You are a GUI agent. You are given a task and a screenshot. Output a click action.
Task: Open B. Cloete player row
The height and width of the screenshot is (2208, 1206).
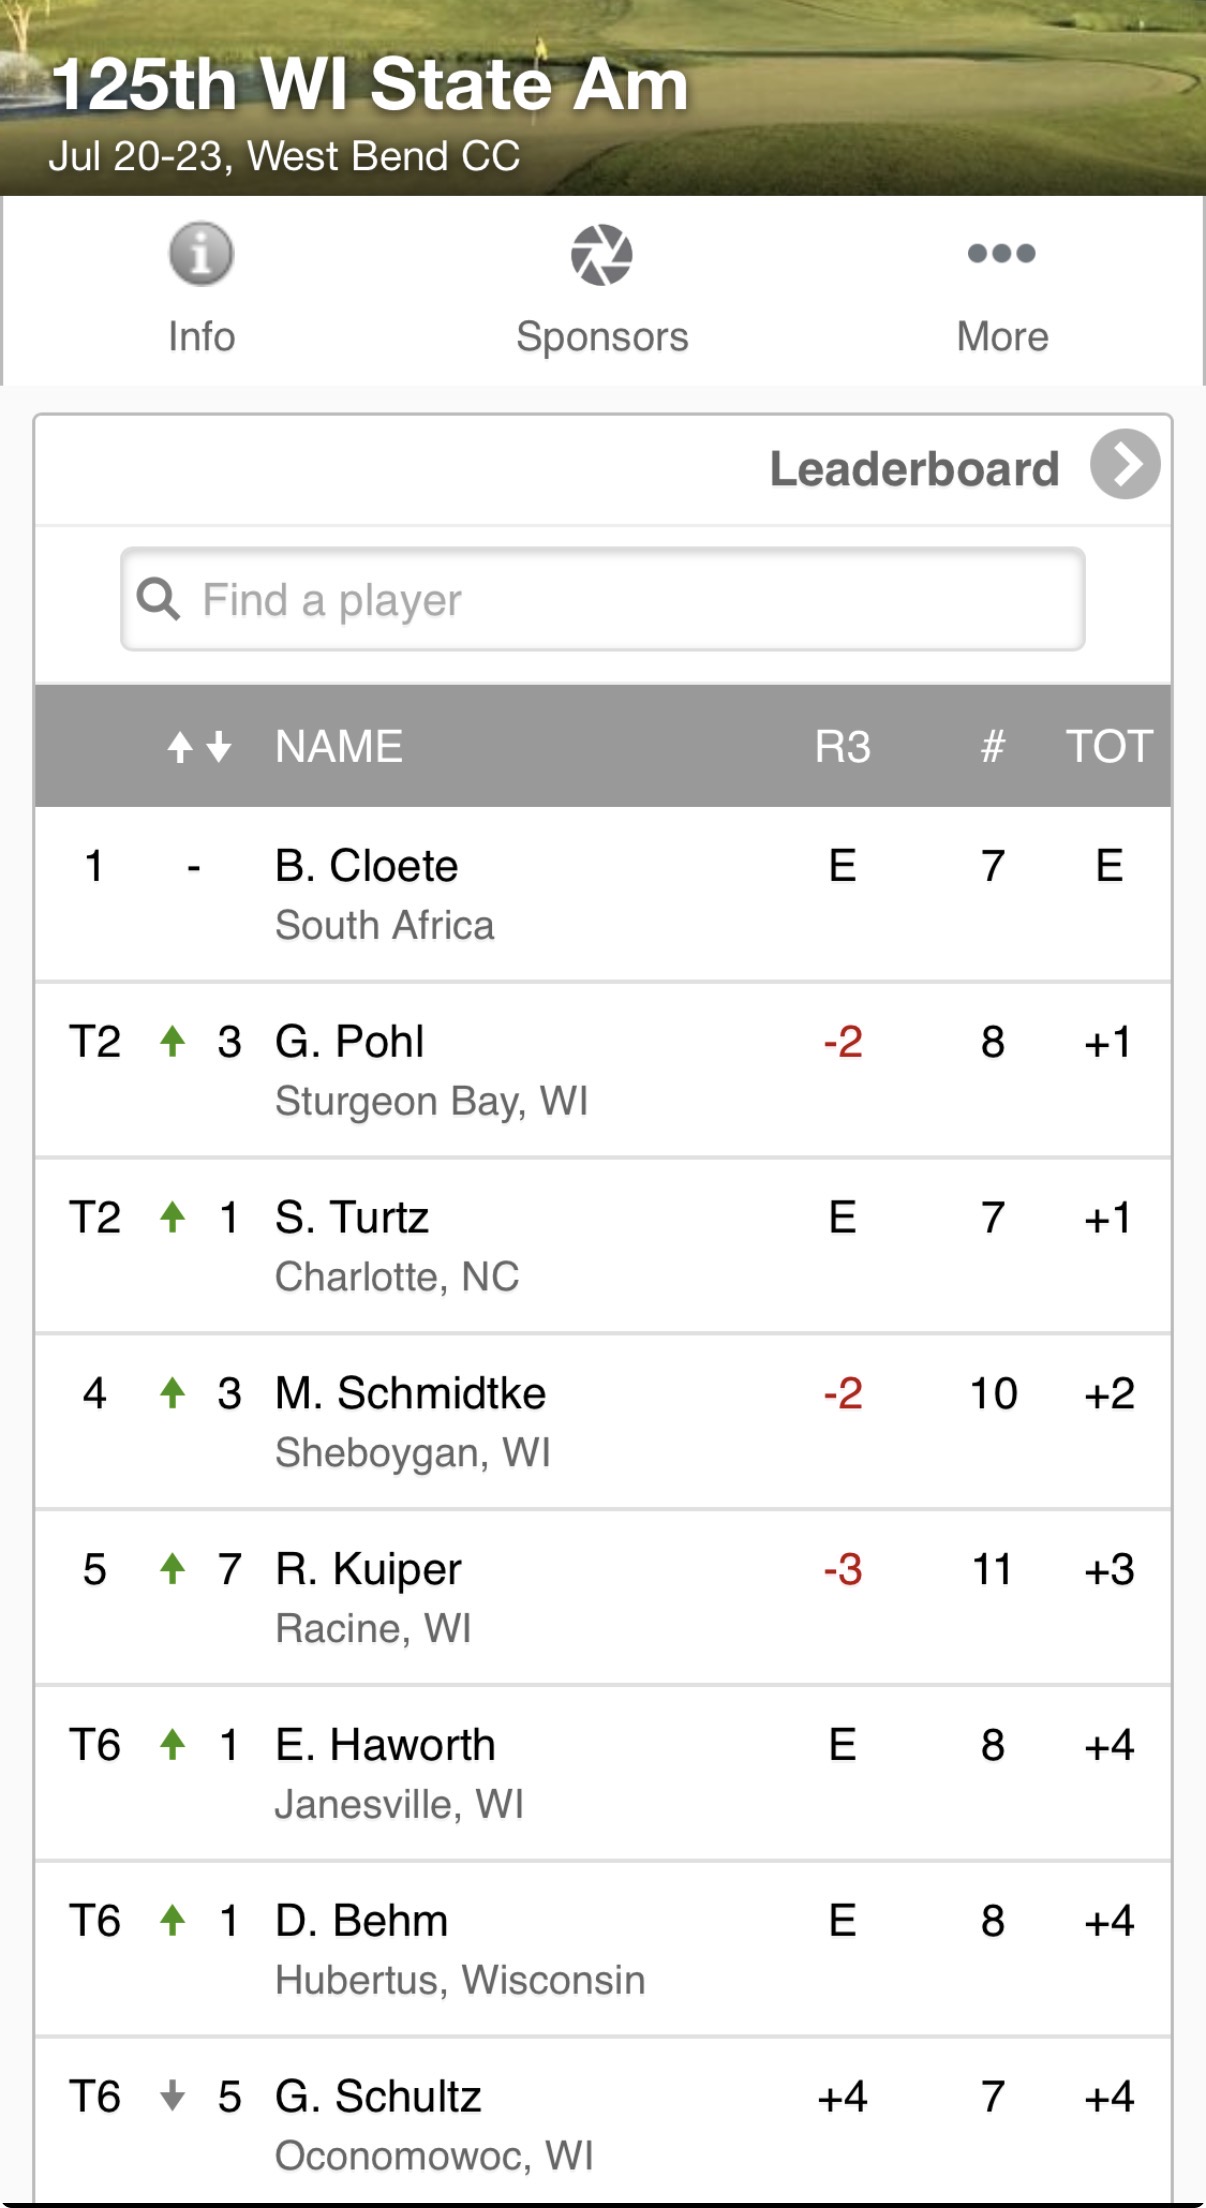pyautogui.click(x=603, y=894)
